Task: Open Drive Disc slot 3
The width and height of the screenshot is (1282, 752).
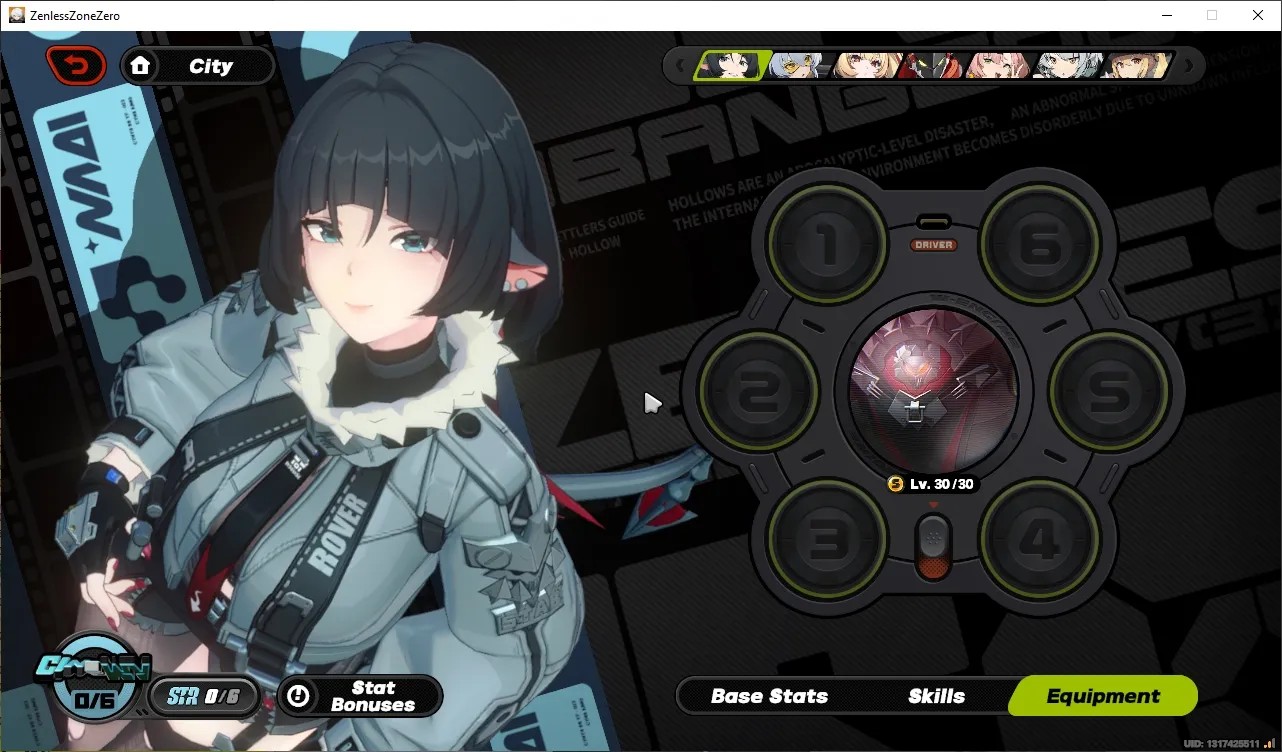Action: (827, 538)
